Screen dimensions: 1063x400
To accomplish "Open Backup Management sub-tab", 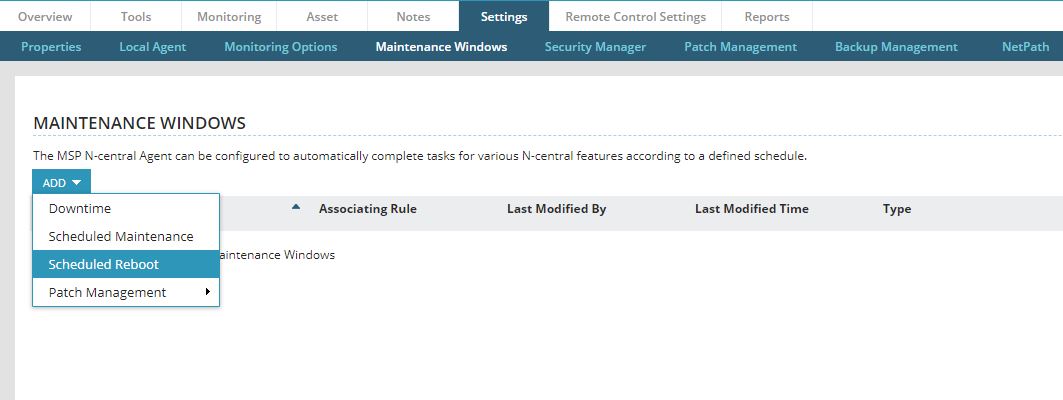I will [896, 47].
